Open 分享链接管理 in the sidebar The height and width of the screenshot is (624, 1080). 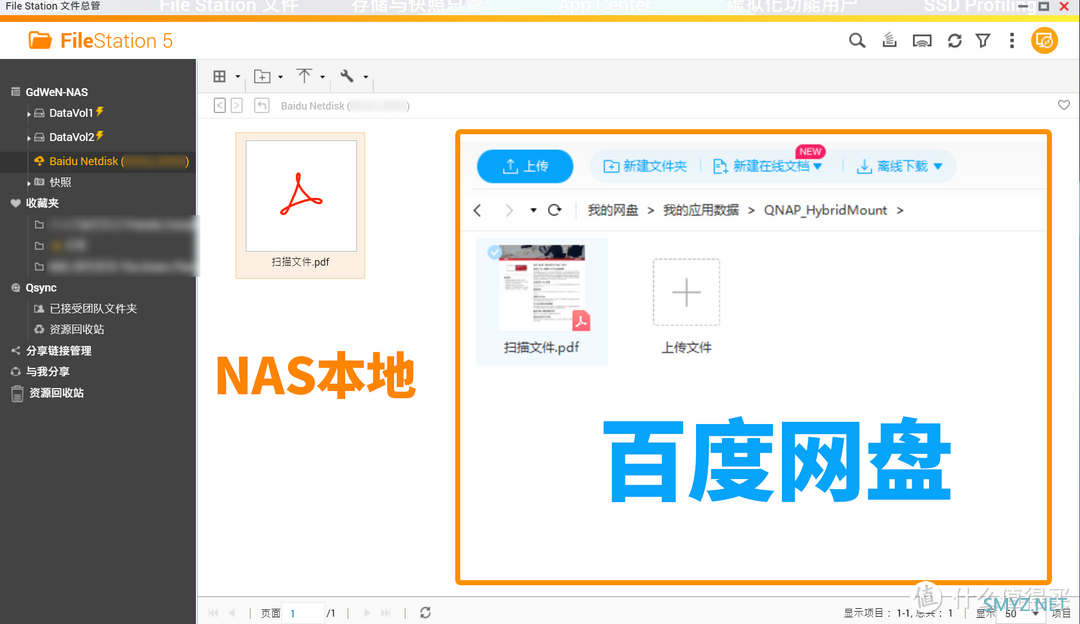tap(59, 351)
